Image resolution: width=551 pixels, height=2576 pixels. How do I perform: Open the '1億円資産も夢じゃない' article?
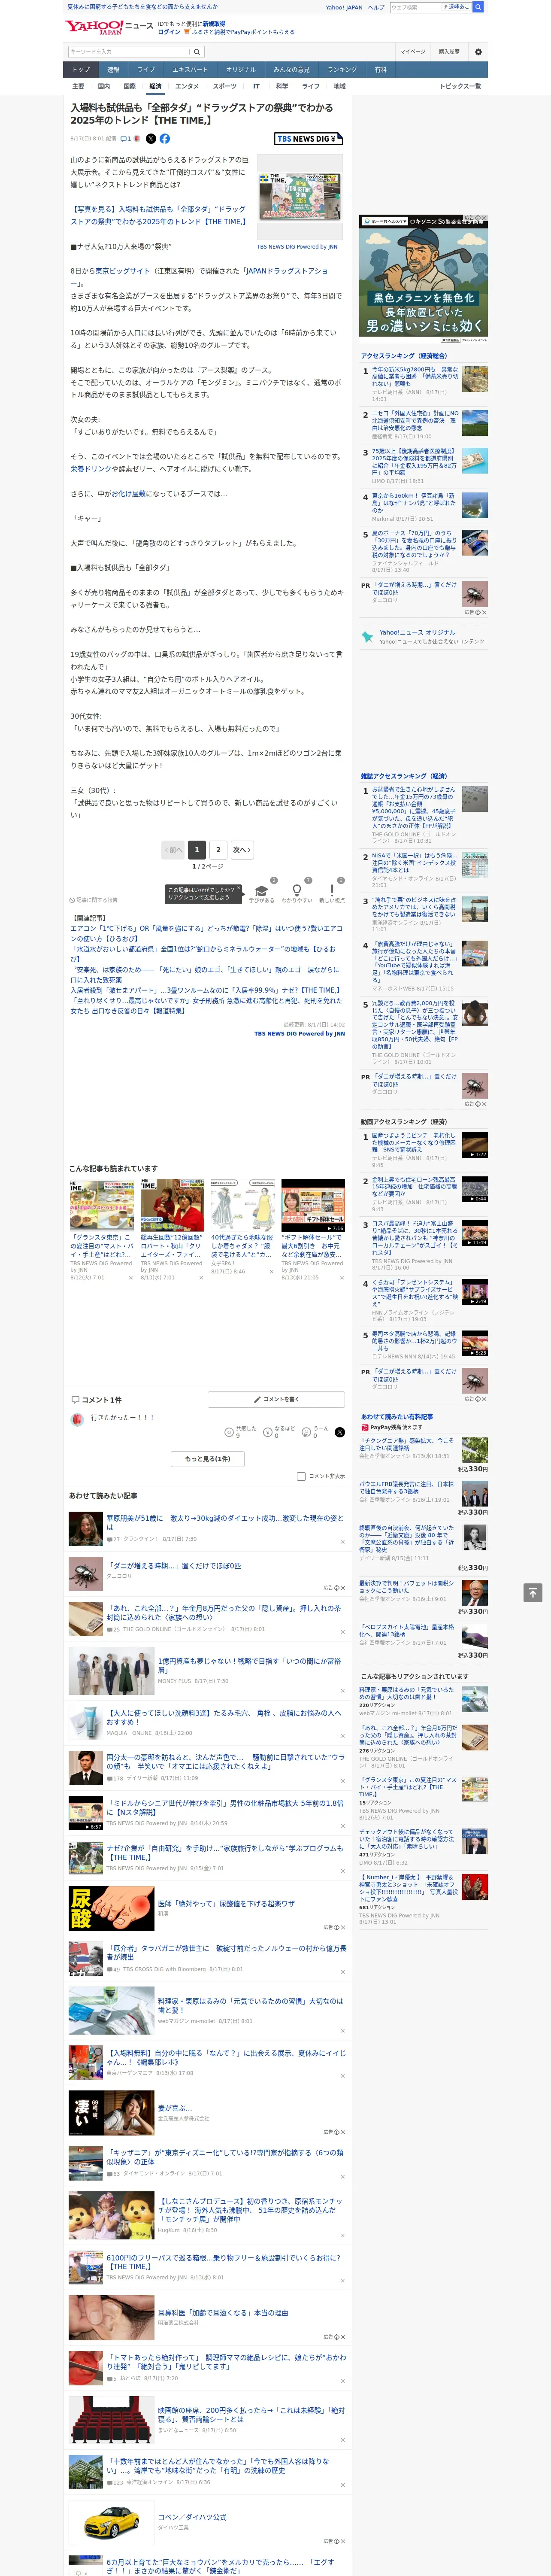click(250, 1665)
